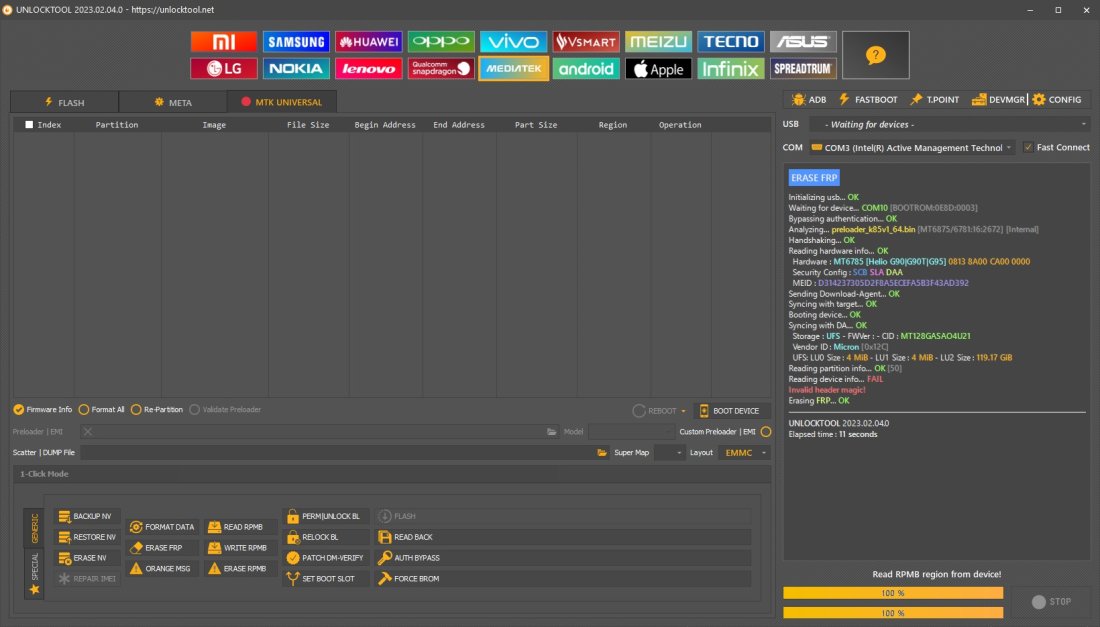Click the FORCE BROM button
Viewport: 1100px width, 627px height.
pos(563,579)
